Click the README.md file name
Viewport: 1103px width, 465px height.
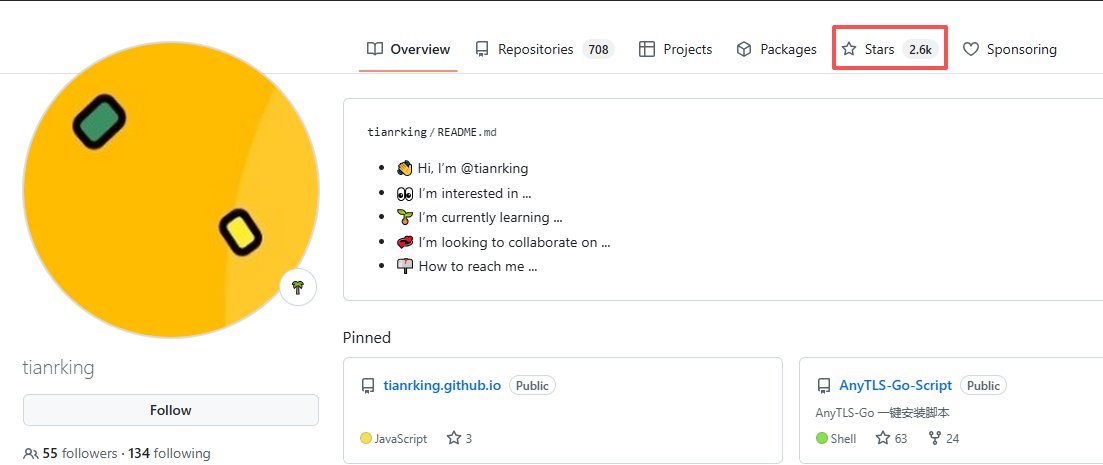click(x=467, y=132)
